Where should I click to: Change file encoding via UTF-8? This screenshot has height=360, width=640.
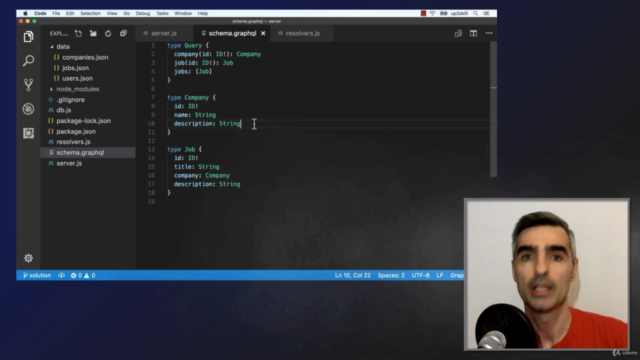(x=420, y=276)
